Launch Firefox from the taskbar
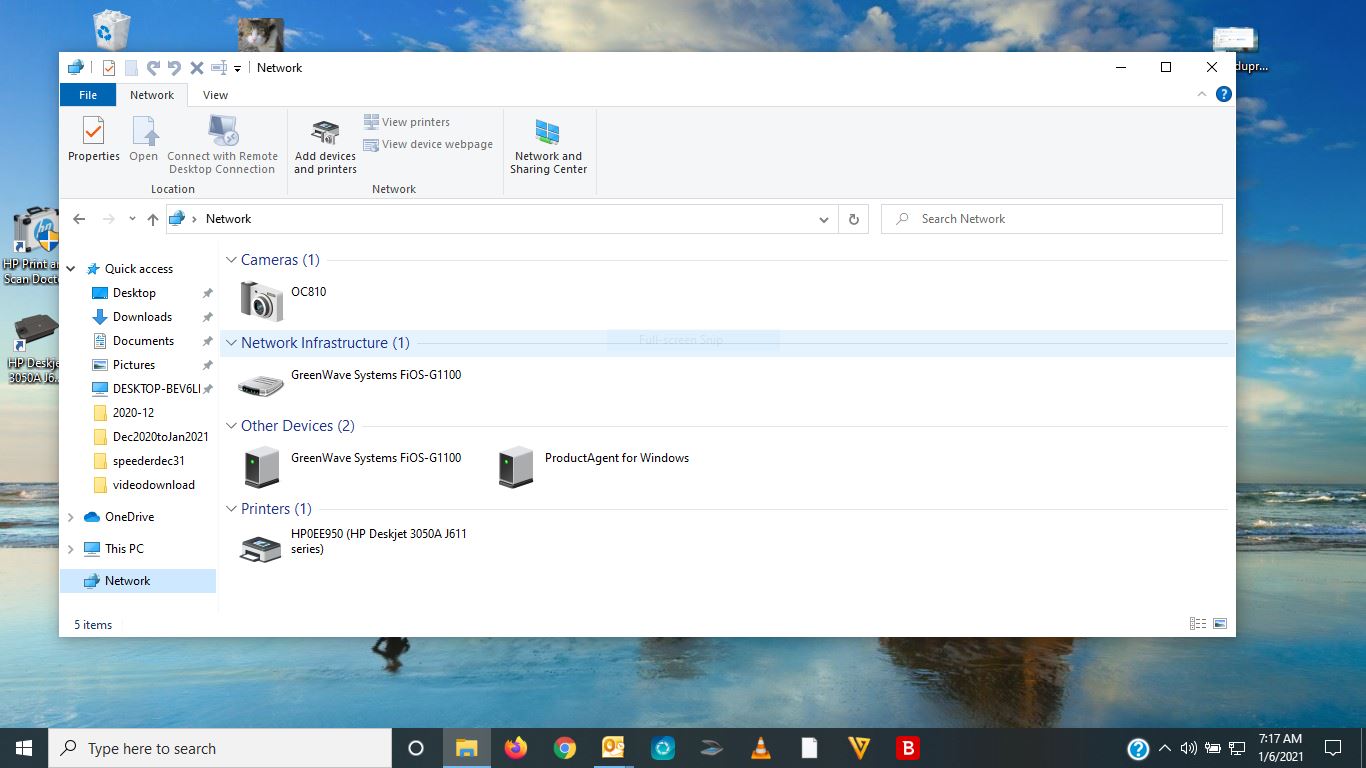Screen dimensions: 1366x768 pyautogui.click(x=516, y=748)
